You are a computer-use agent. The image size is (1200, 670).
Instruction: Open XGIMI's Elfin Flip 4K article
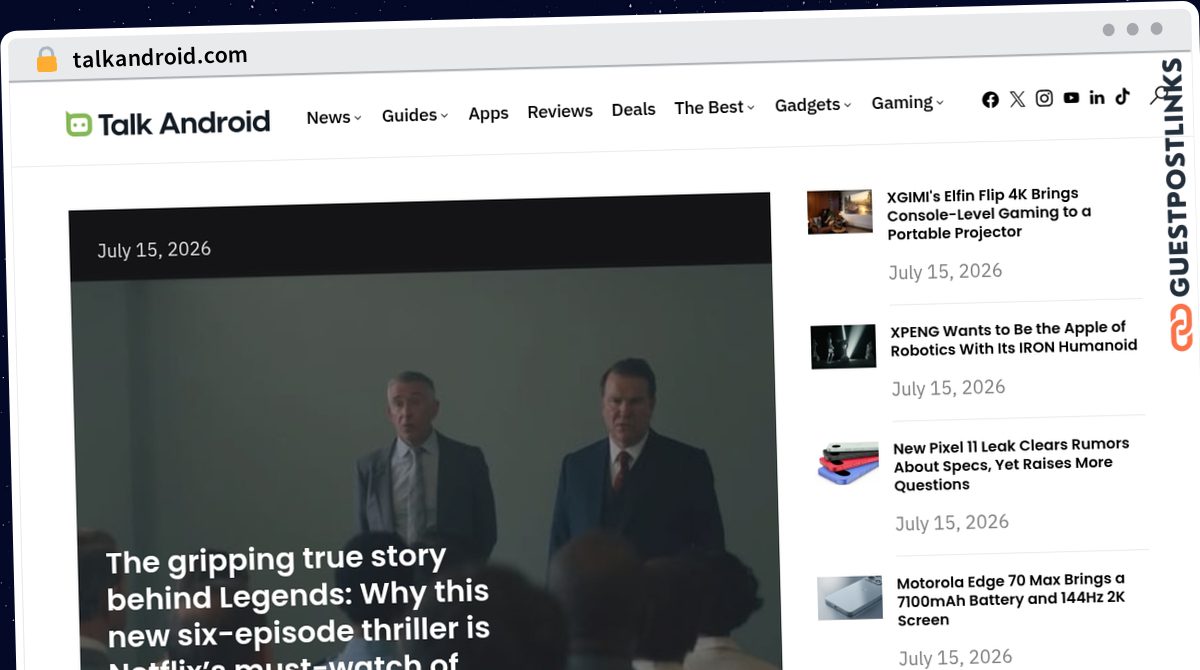pyautogui.click(x=988, y=213)
